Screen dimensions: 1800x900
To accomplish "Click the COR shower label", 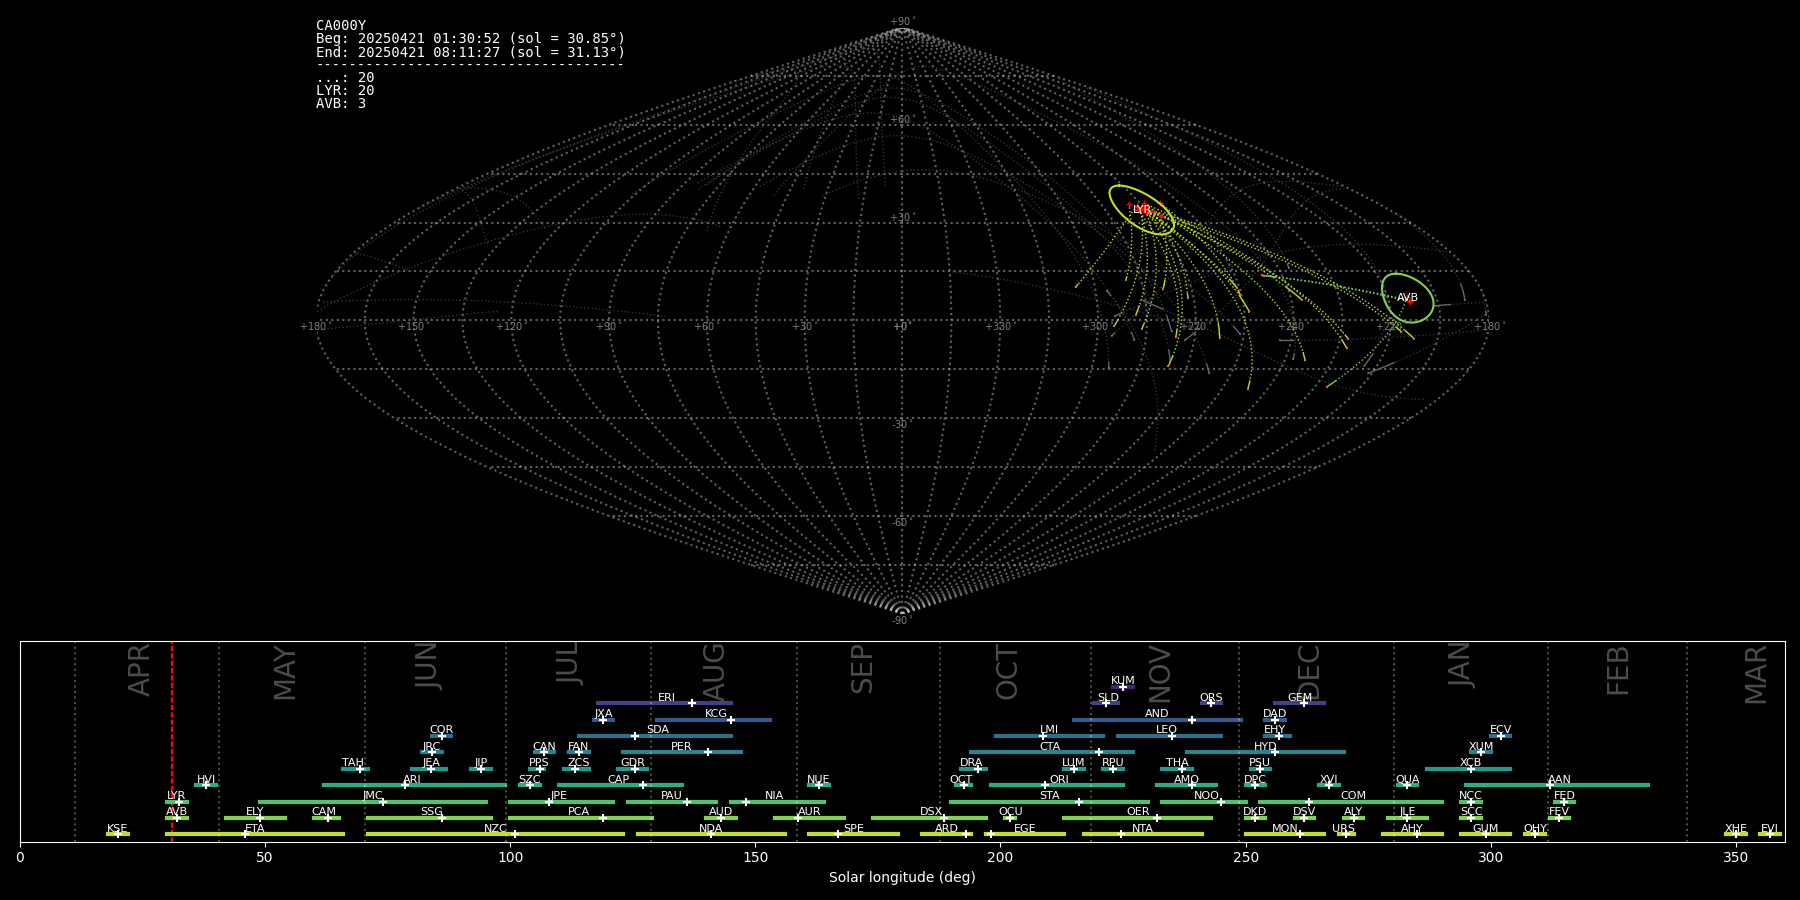I will 441,730.
